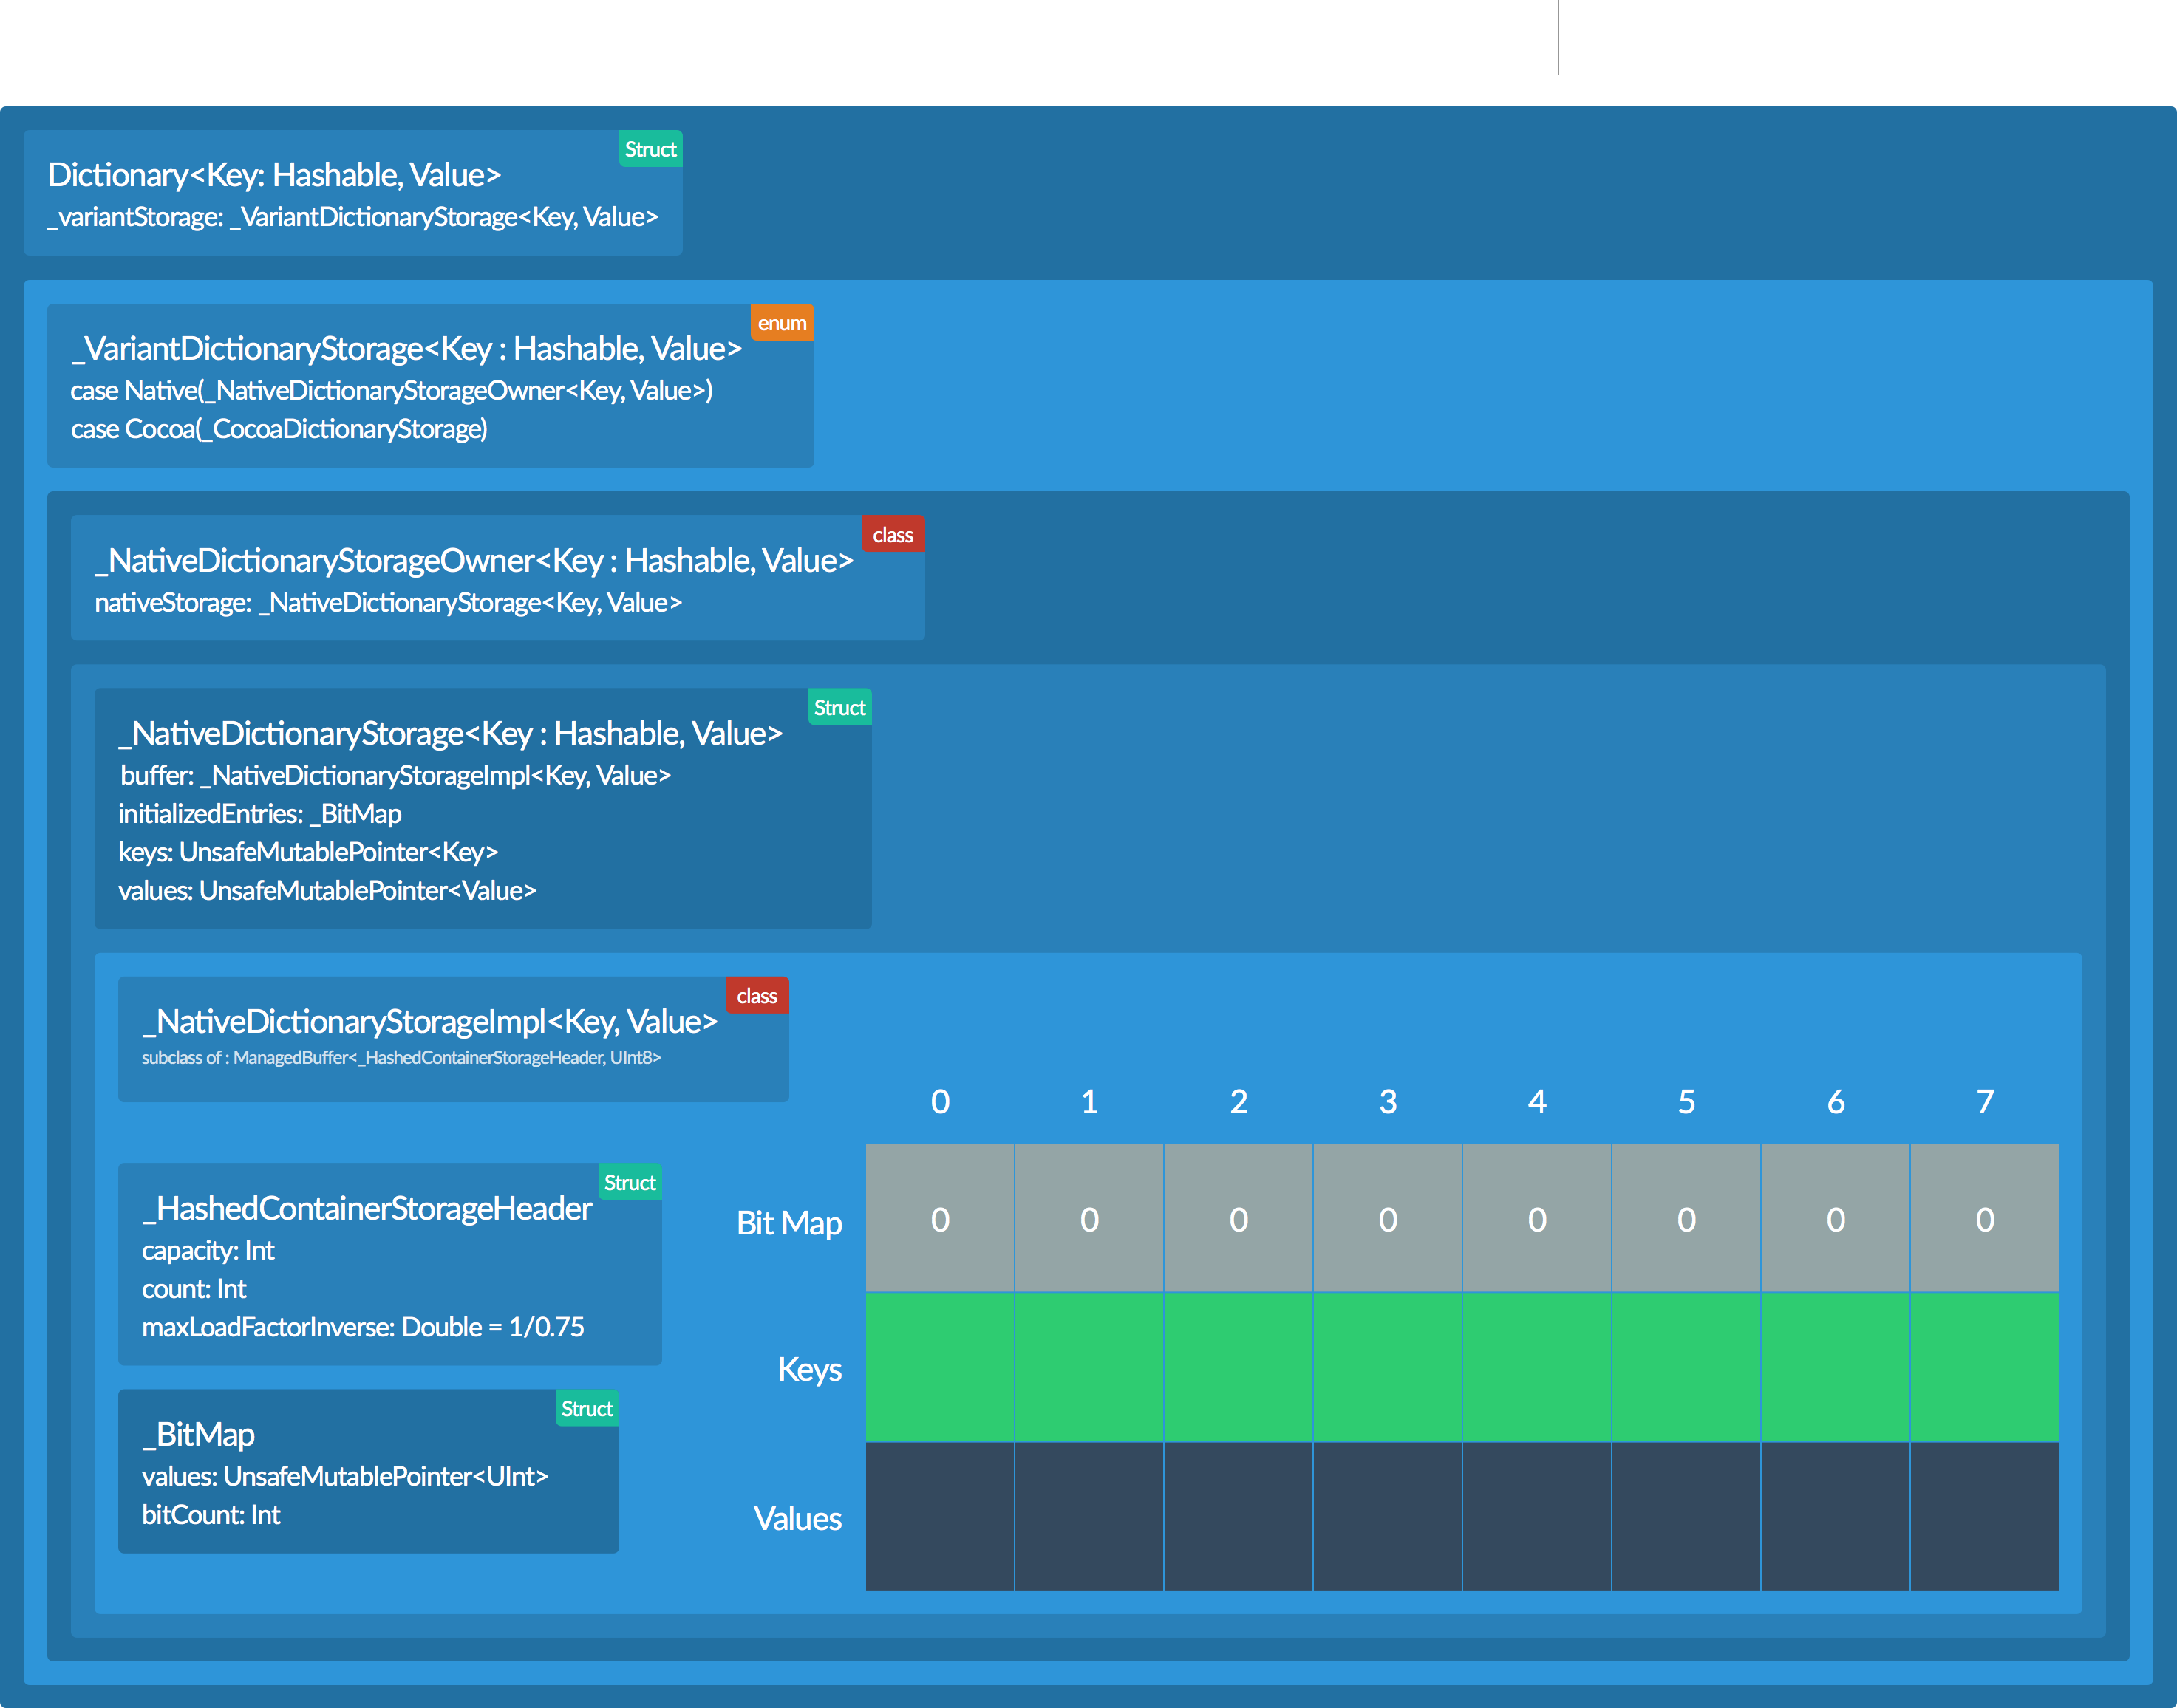Click the 'initializedEntries: _BitMap' line

click(260, 814)
